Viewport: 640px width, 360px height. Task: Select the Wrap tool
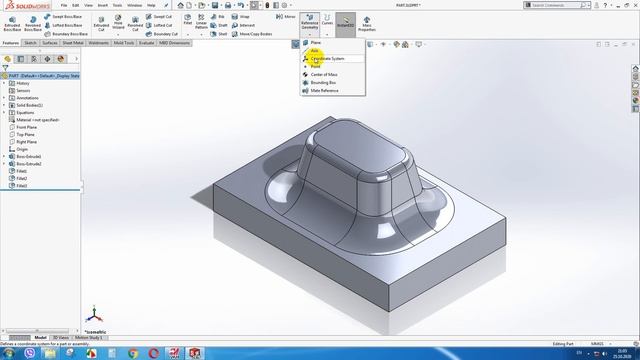point(240,17)
